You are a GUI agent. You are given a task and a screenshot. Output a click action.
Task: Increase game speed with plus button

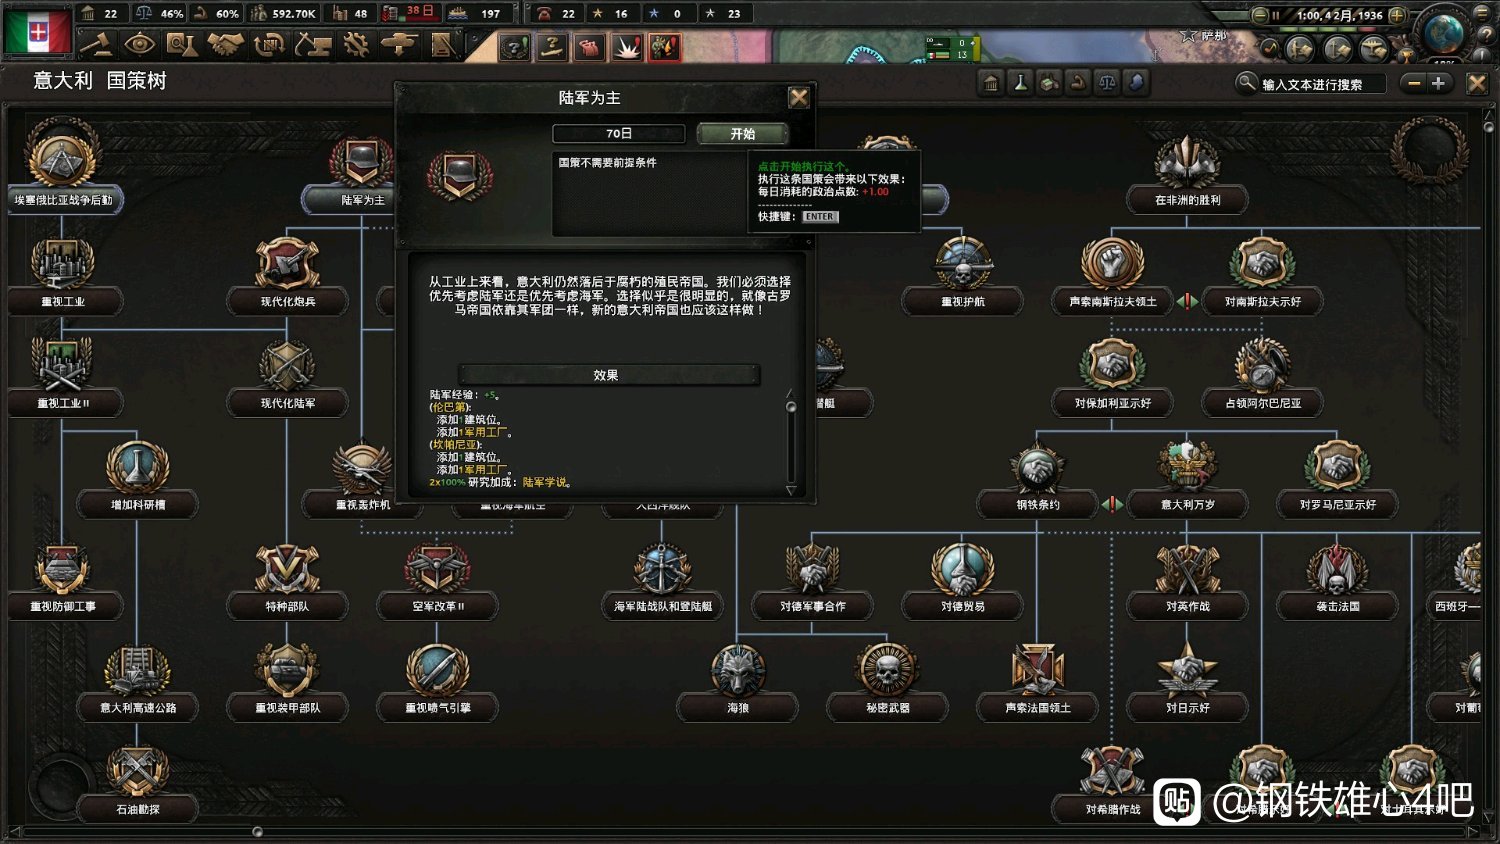pyautogui.click(x=1397, y=15)
